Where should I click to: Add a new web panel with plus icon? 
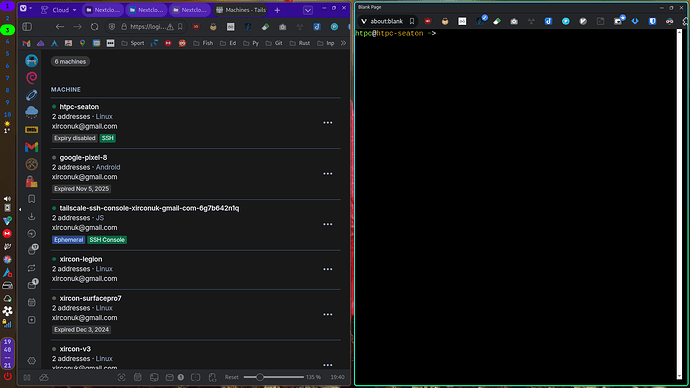32,320
